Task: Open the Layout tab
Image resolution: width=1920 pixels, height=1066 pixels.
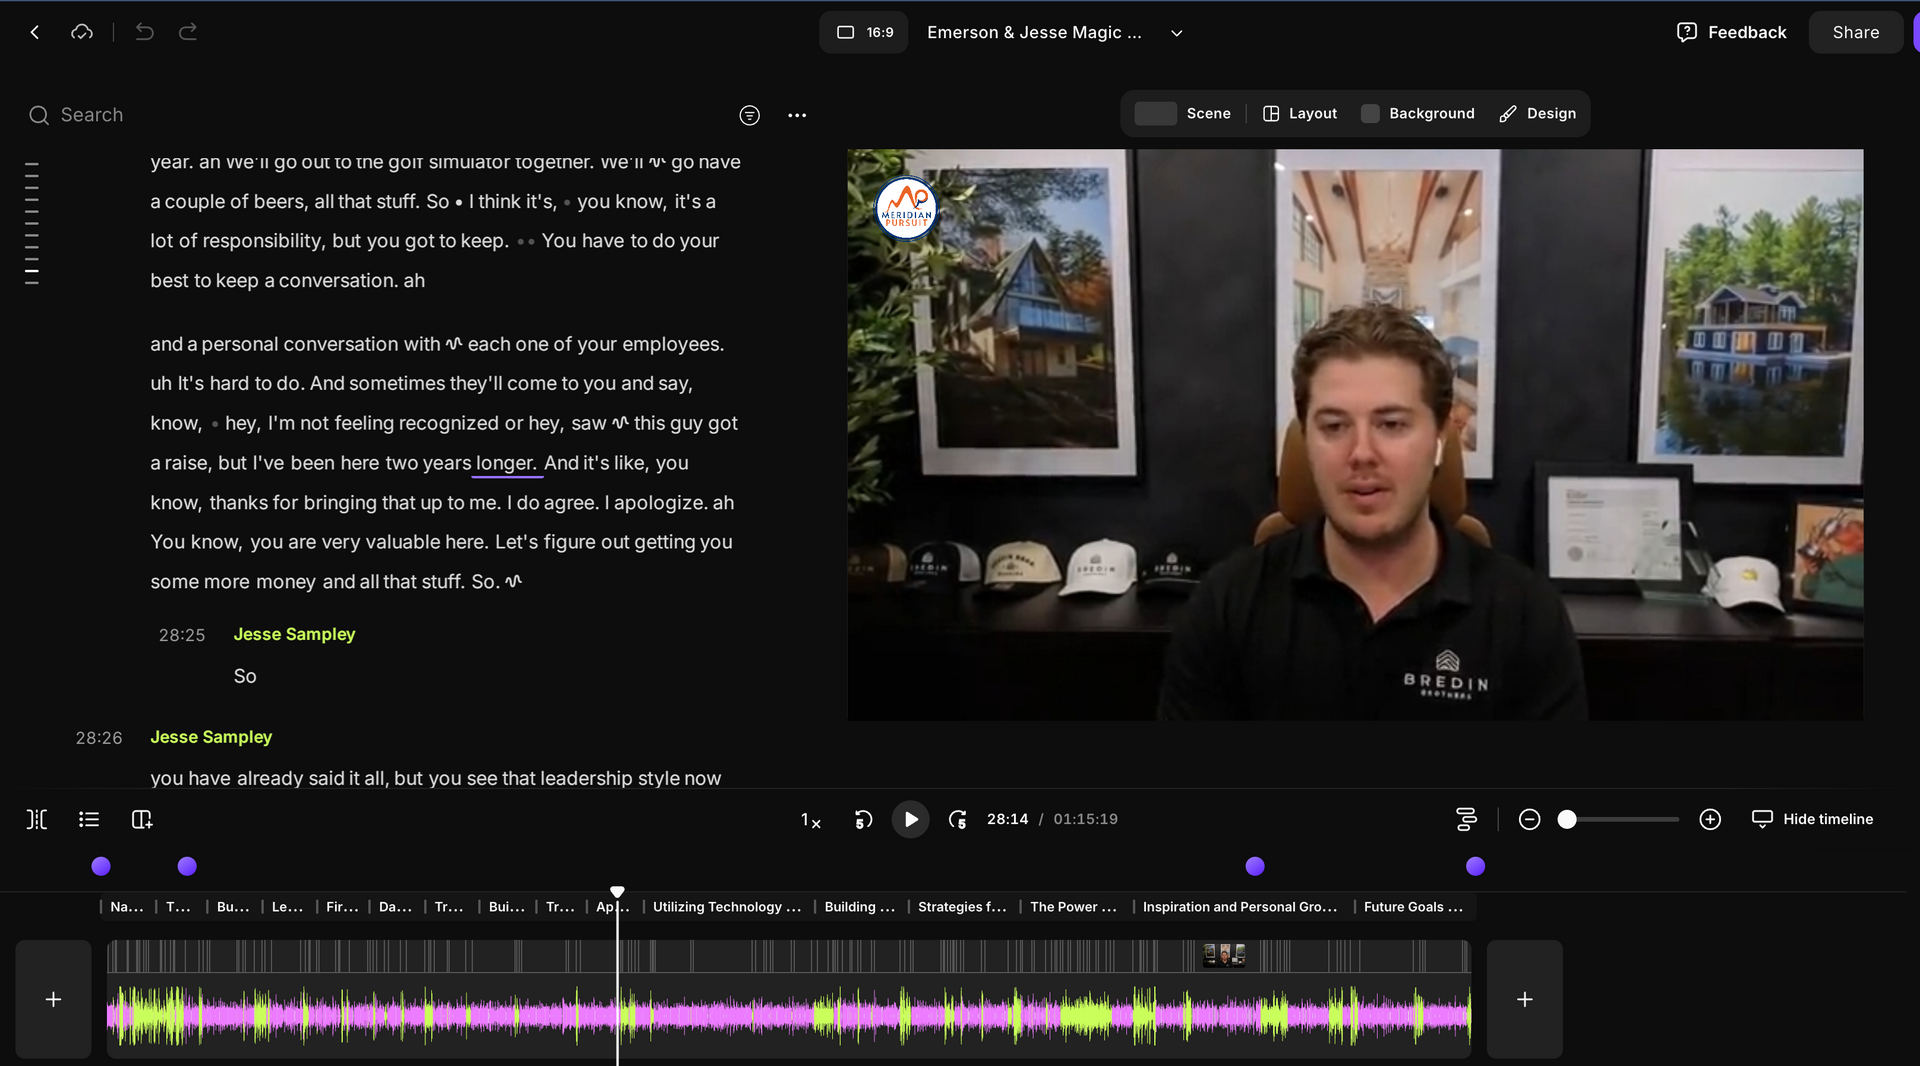Action: (1300, 114)
